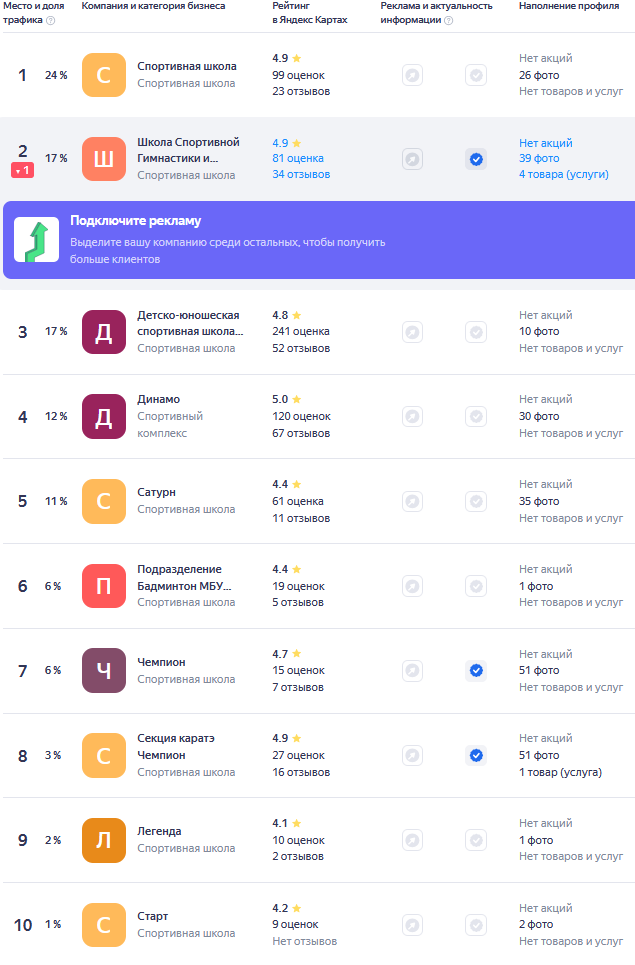
Task: Click the advertising icon in row 7 Чемпион
Action: click(x=412, y=671)
